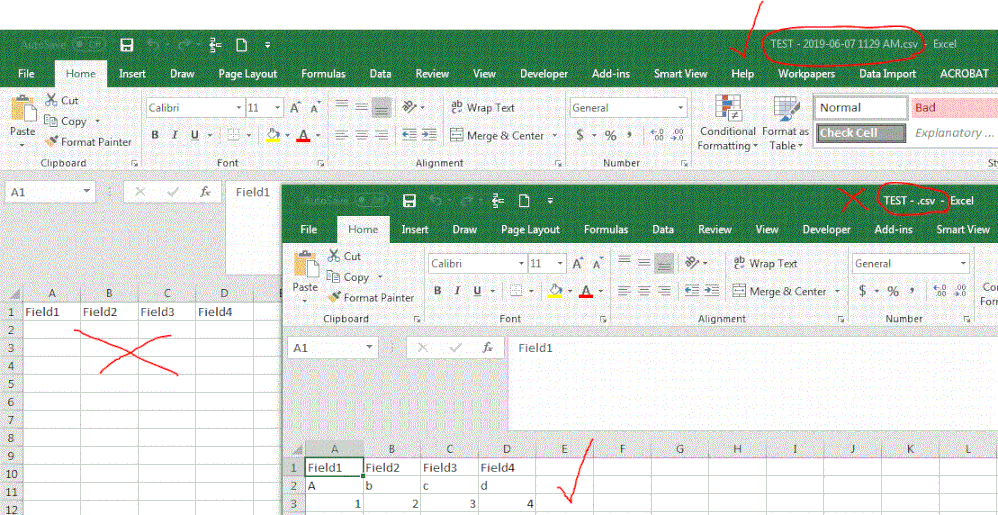Click Increase Decimal icon in back window
Screen dimensions: 998x515
658,135
